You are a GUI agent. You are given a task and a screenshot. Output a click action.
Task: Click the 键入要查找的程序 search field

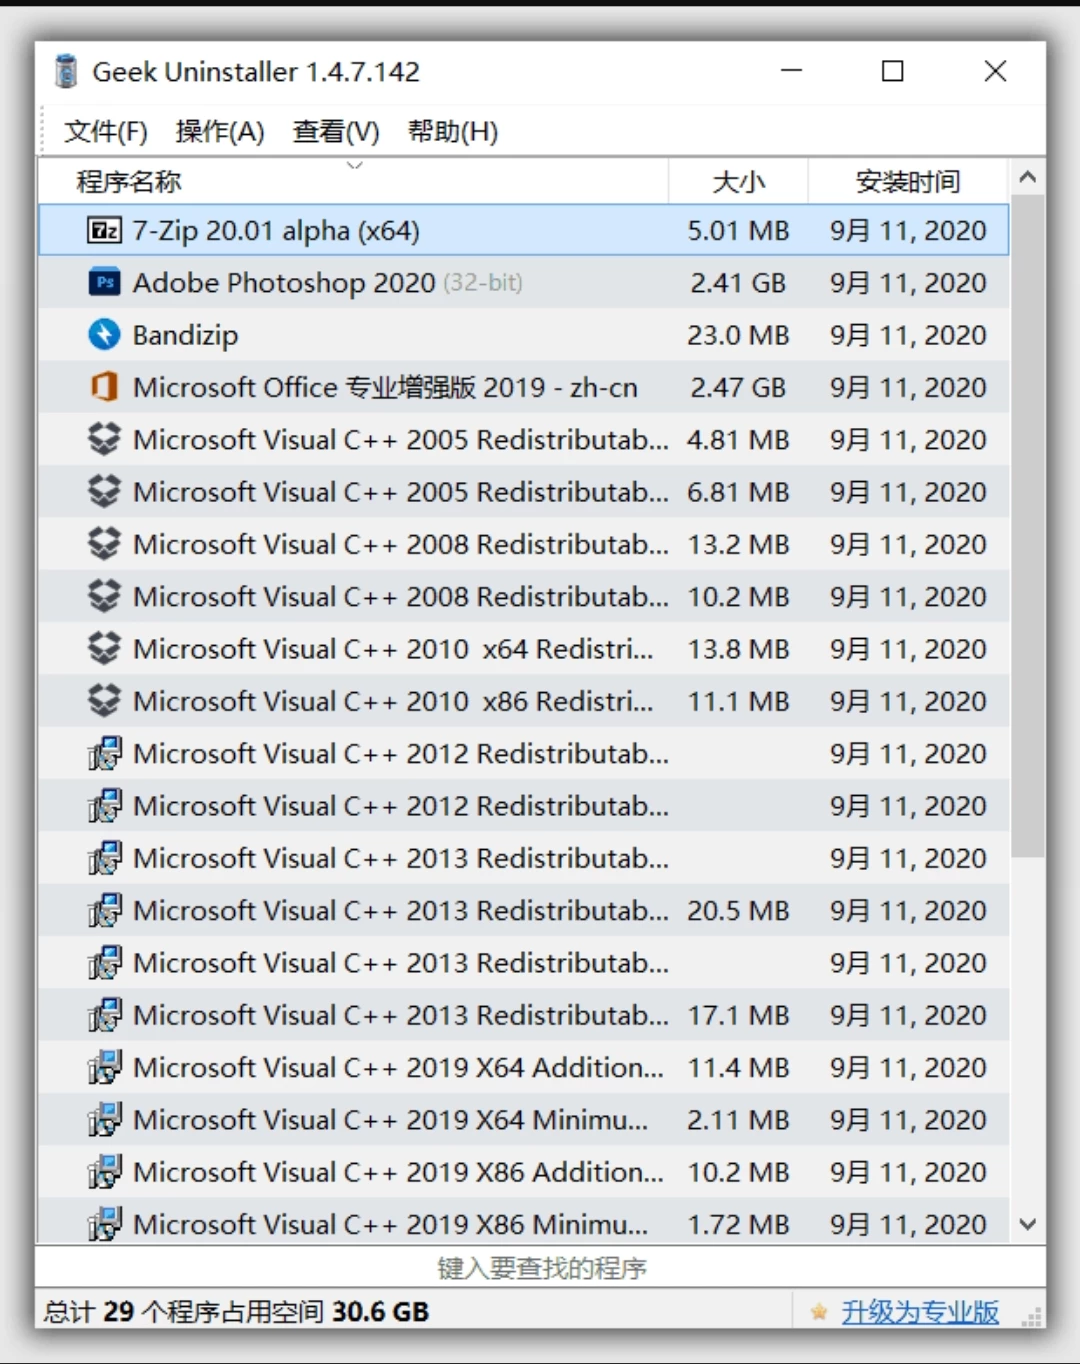tap(539, 1267)
